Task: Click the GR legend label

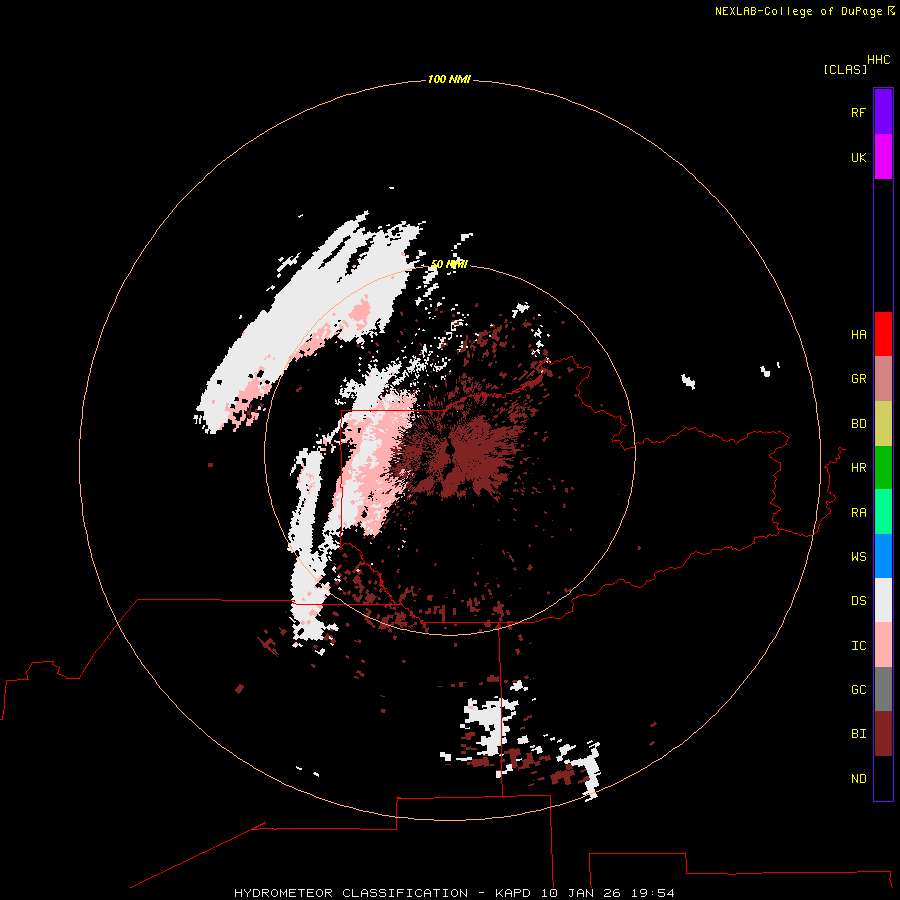Action: coord(858,379)
